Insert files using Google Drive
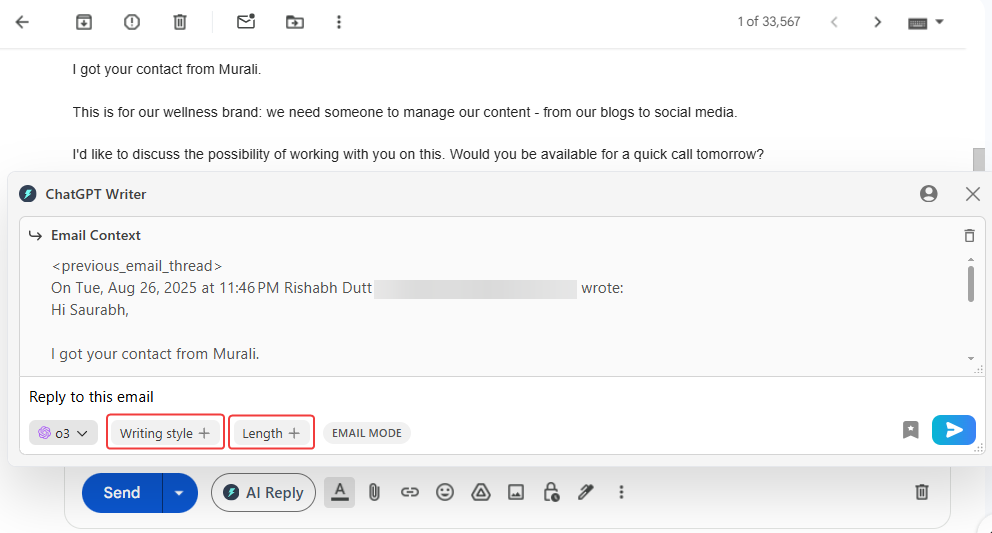The width and height of the screenshot is (992, 533). [481, 492]
